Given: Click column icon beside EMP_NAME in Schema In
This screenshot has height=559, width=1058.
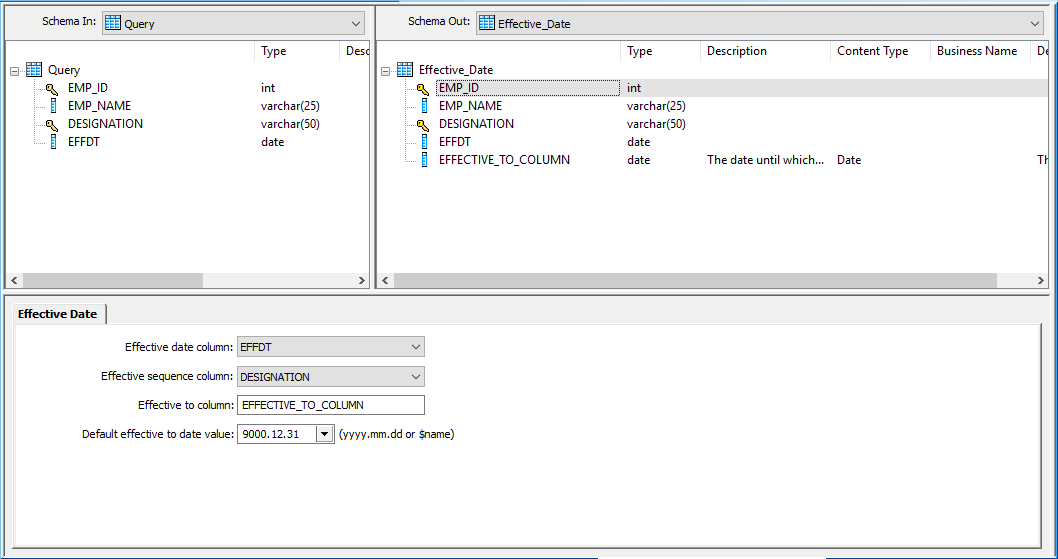Looking at the screenshot, I should 53,106.
